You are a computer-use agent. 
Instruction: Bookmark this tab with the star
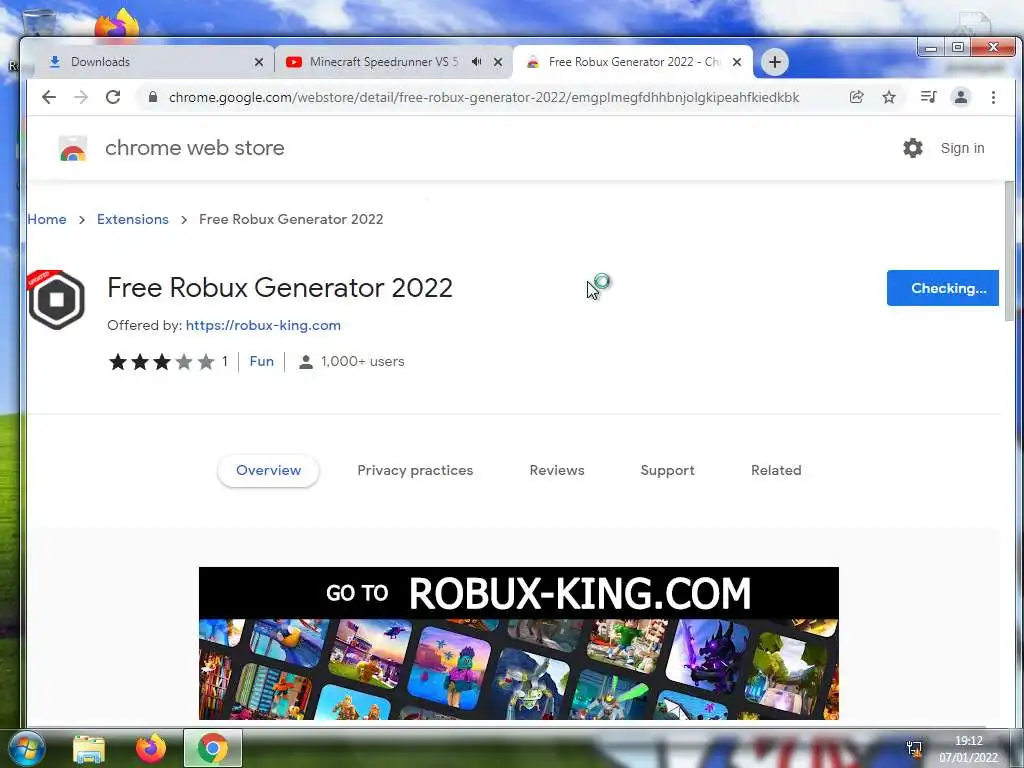pyautogui.click(x=889, y=97)
